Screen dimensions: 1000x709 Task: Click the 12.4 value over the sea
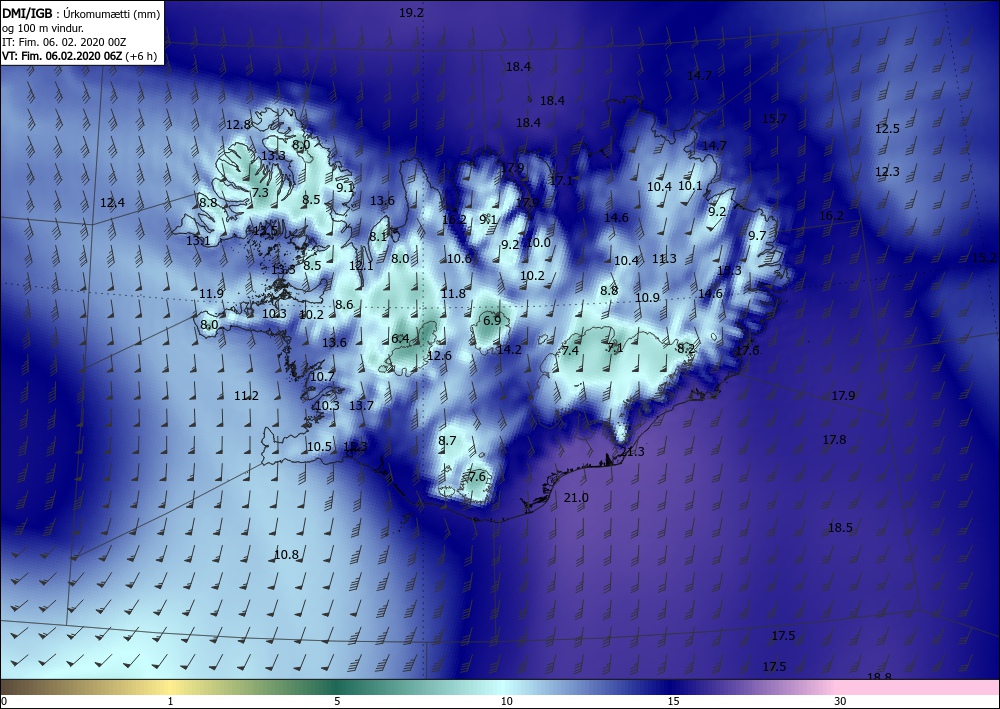112,203
